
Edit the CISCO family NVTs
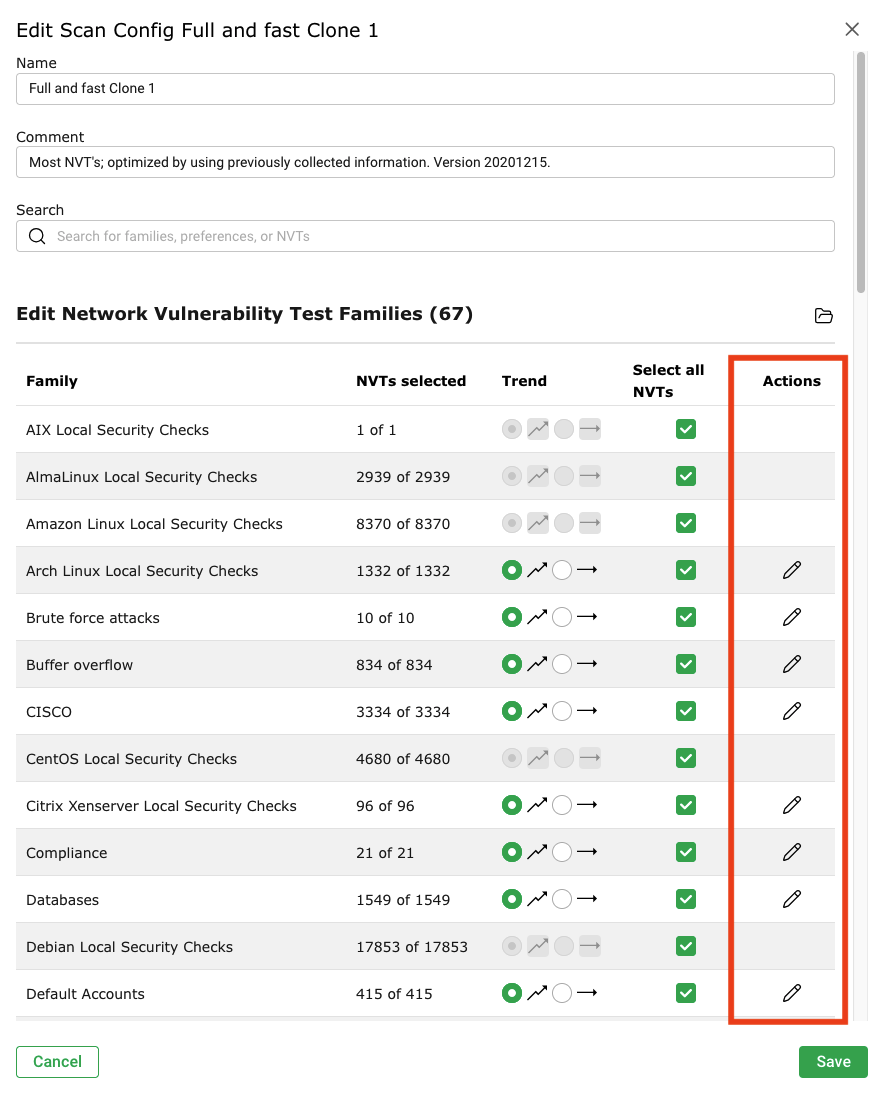tap(791, 711)
